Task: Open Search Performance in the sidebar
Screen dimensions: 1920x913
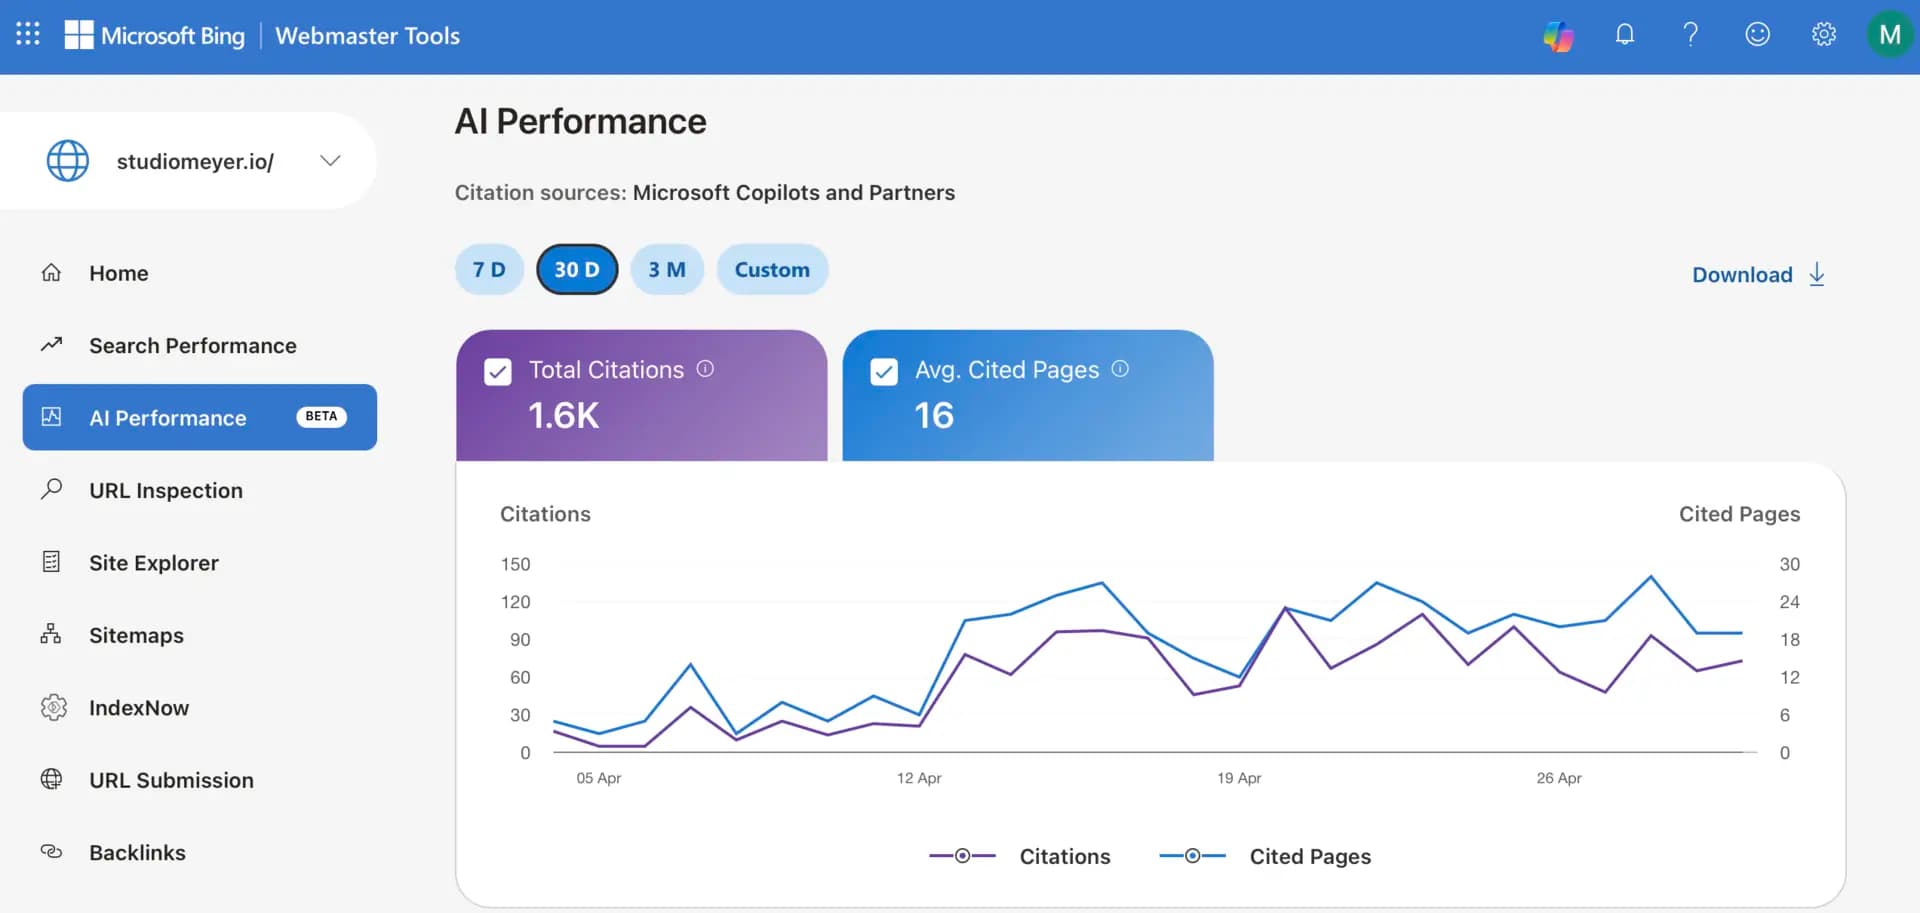Action: pos(200,345)
